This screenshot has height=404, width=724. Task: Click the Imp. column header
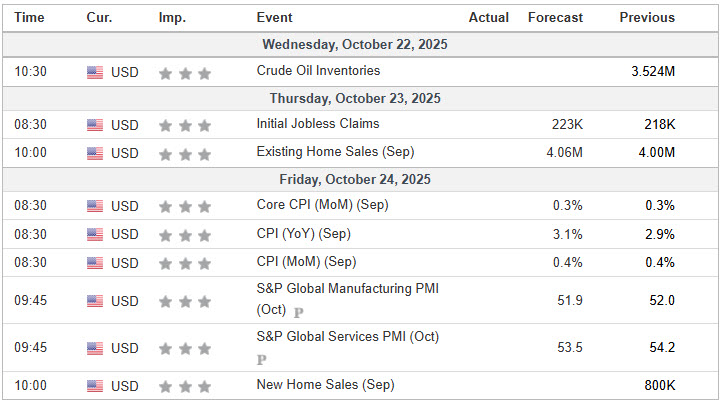coord(172,17)
